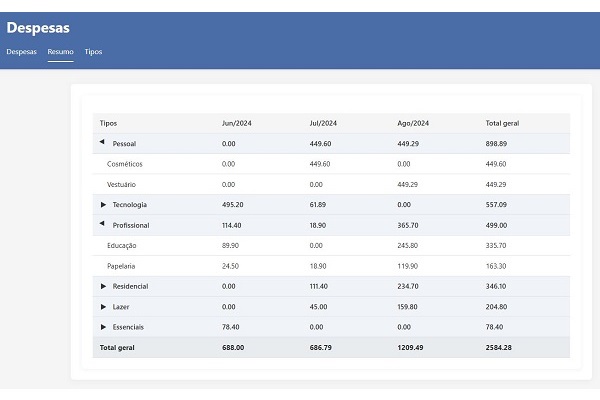Click the Tipos column header
Screen dimensions: 600x400
coord(109,123)
